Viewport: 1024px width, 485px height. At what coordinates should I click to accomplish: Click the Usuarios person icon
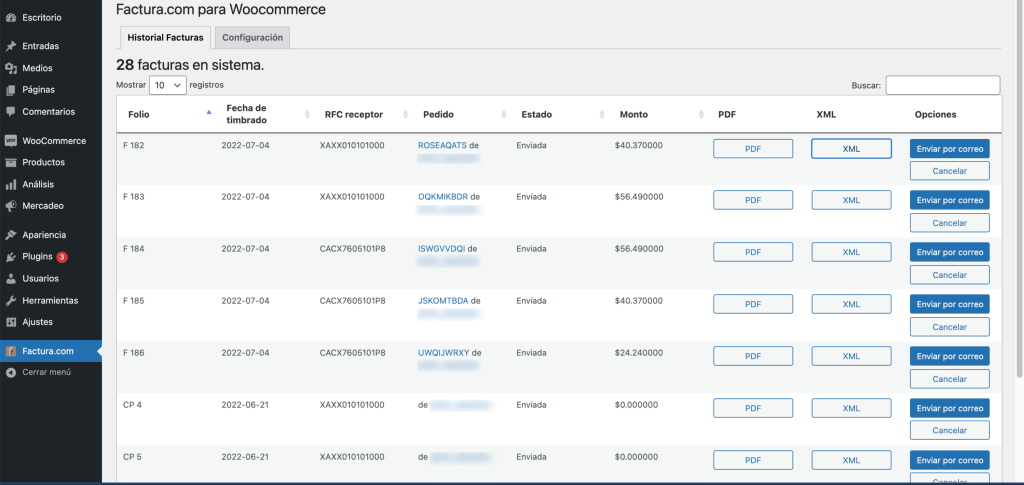10,279
